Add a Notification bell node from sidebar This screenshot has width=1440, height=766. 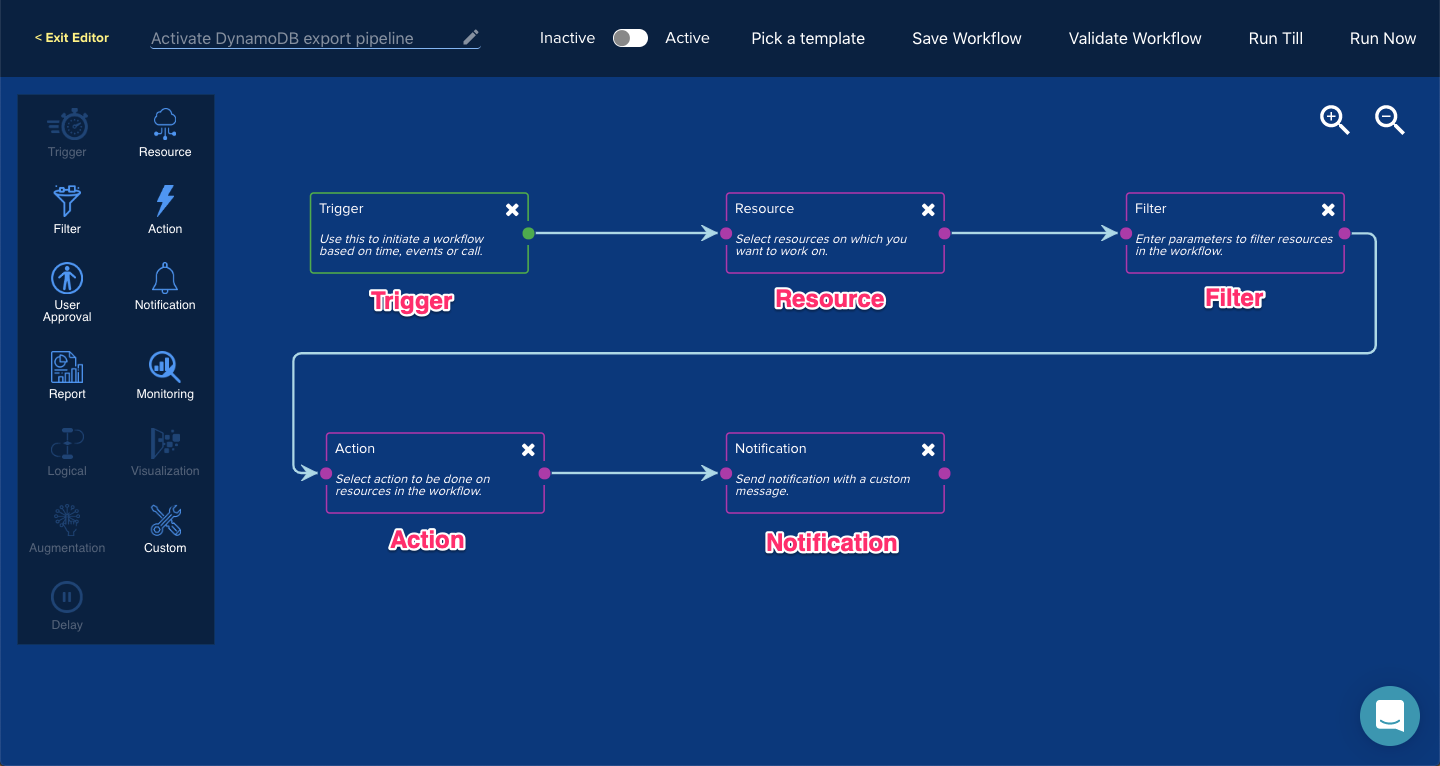click(165, 278)
